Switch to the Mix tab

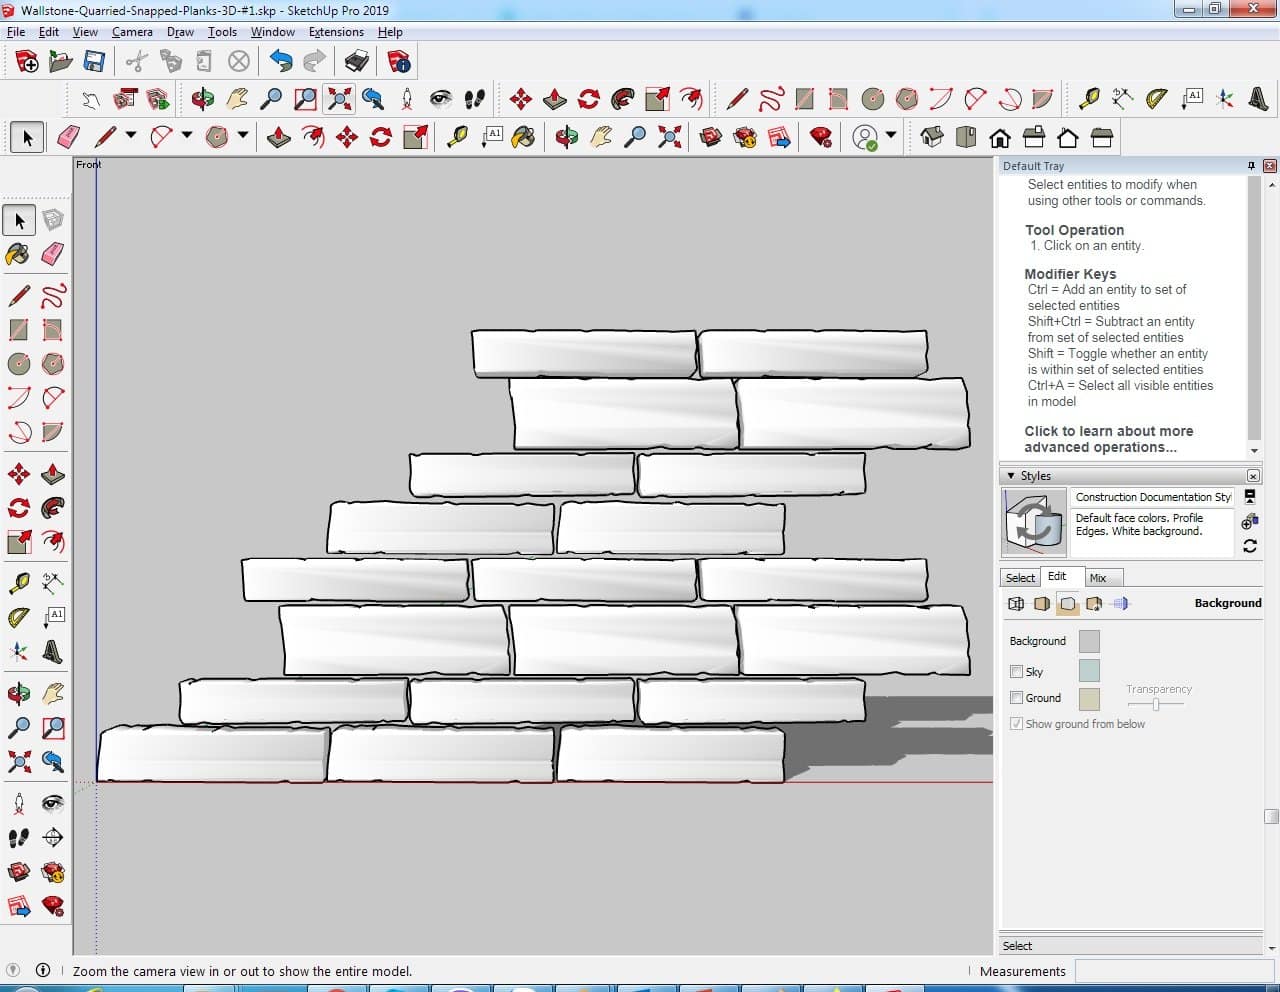1098,578
